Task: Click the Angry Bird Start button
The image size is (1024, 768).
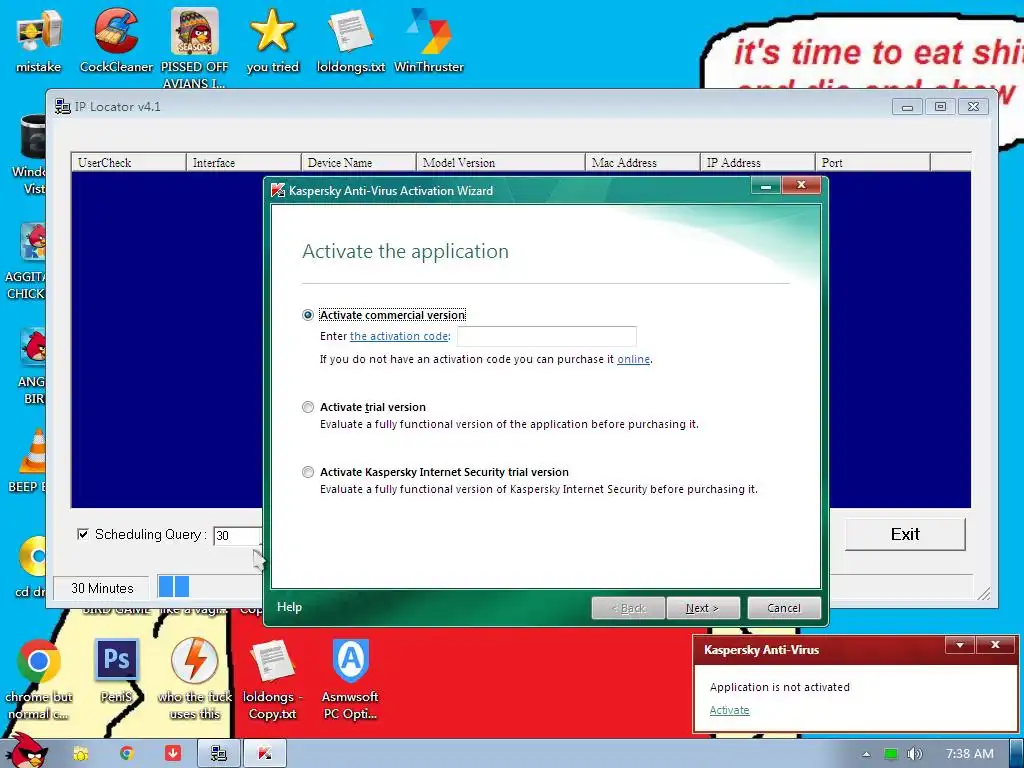Action: coord(26,751)
